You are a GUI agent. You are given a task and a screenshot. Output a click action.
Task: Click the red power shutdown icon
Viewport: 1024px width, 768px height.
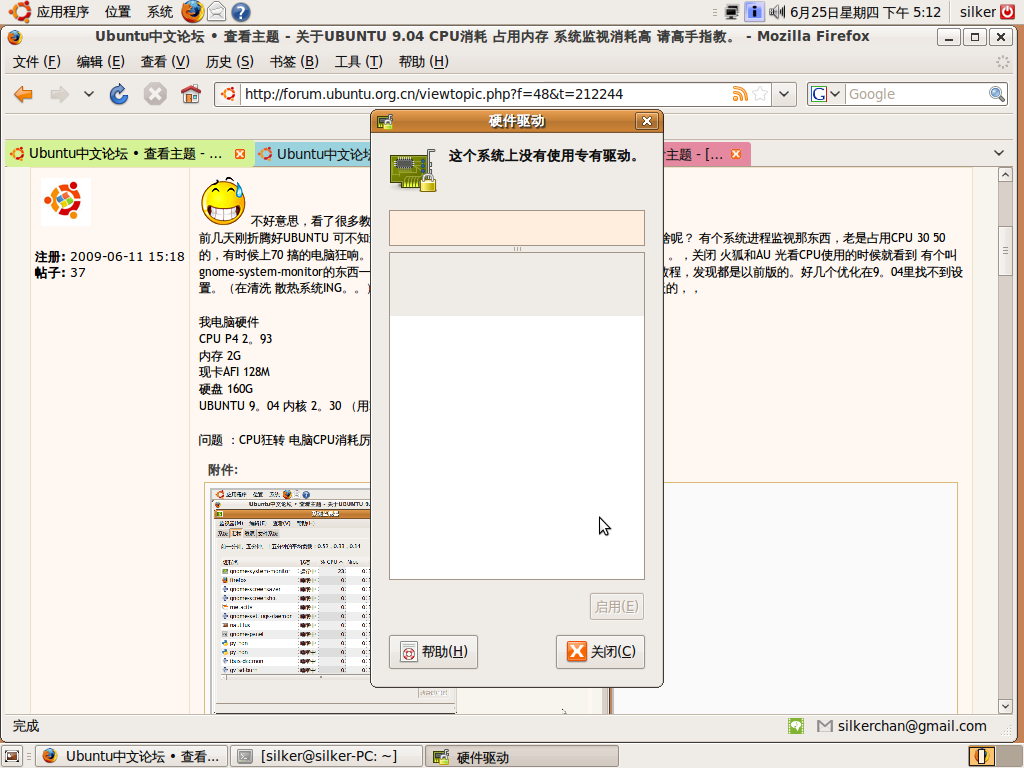[x=1008, y=12]
